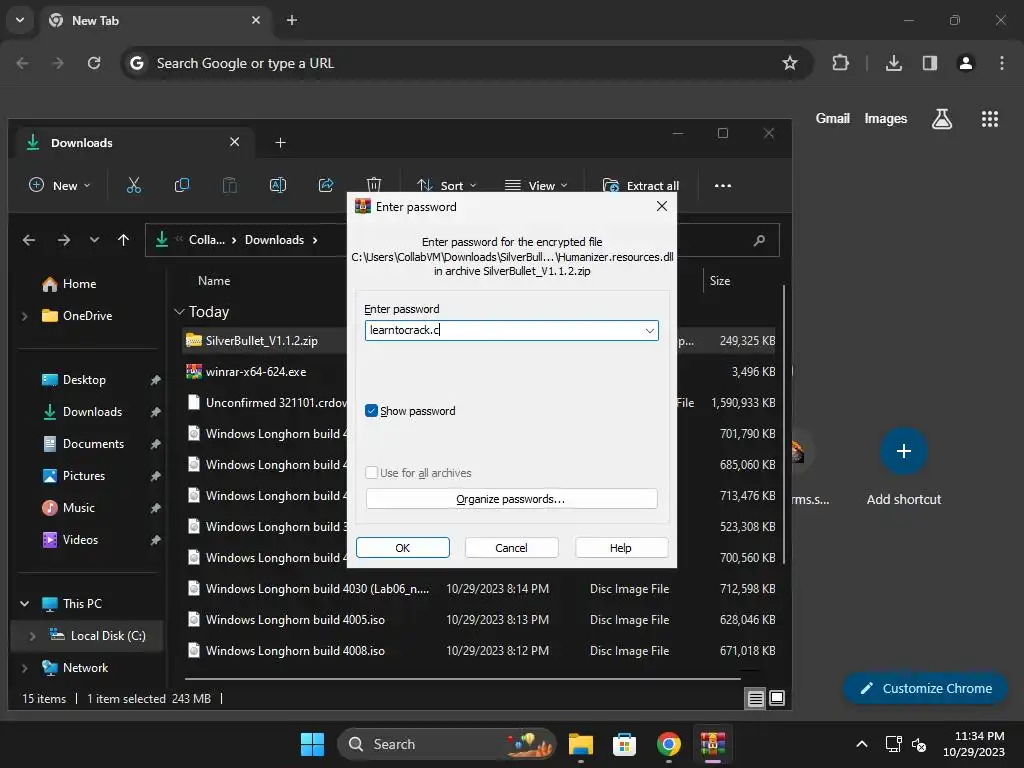Open Chrome extensions puzzle icon
This screenshot has height=768, width=1024.
840,63
